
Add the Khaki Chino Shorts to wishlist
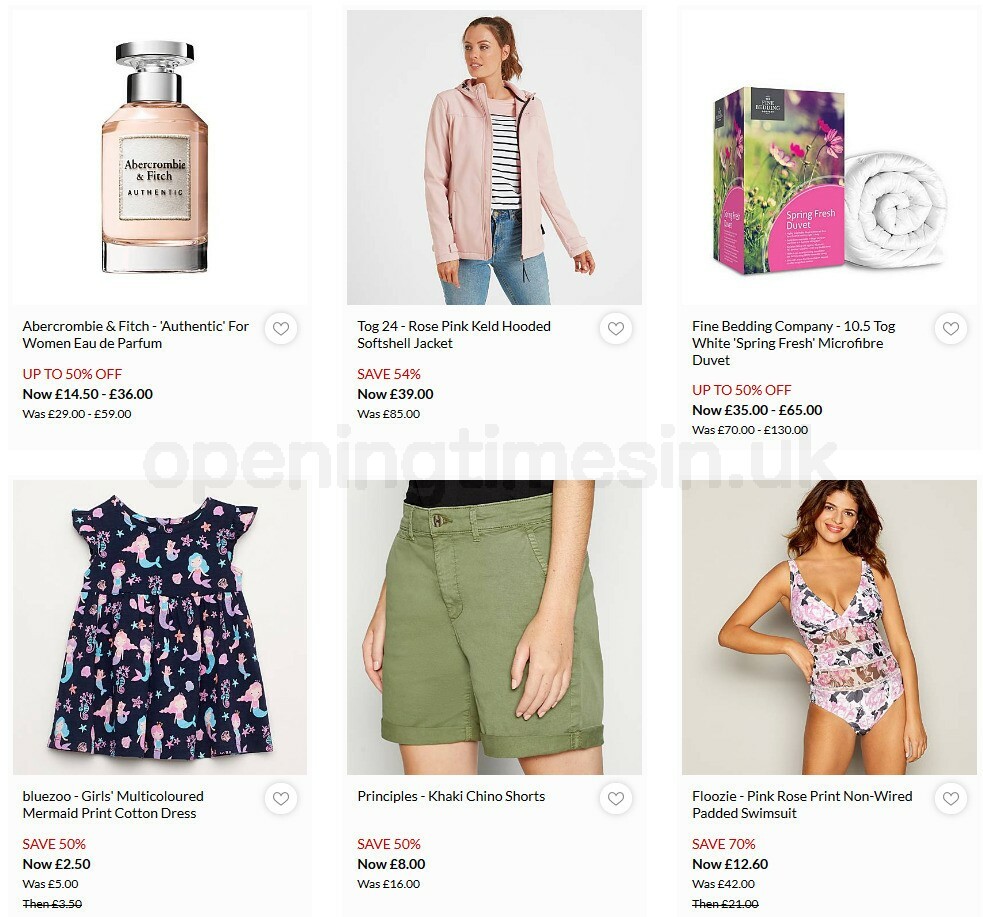point(616,799)
